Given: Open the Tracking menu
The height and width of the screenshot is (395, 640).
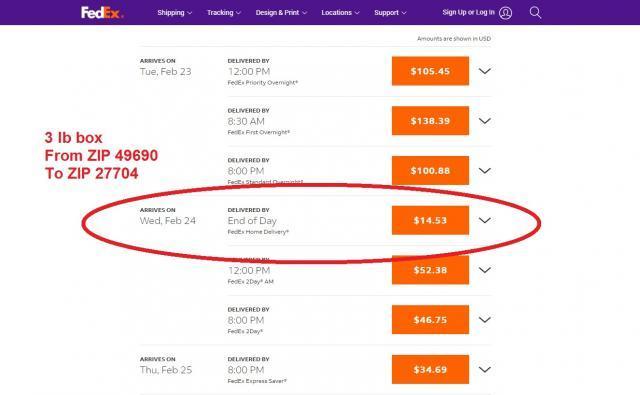Looking at the screenshot, I should (224, 13).
